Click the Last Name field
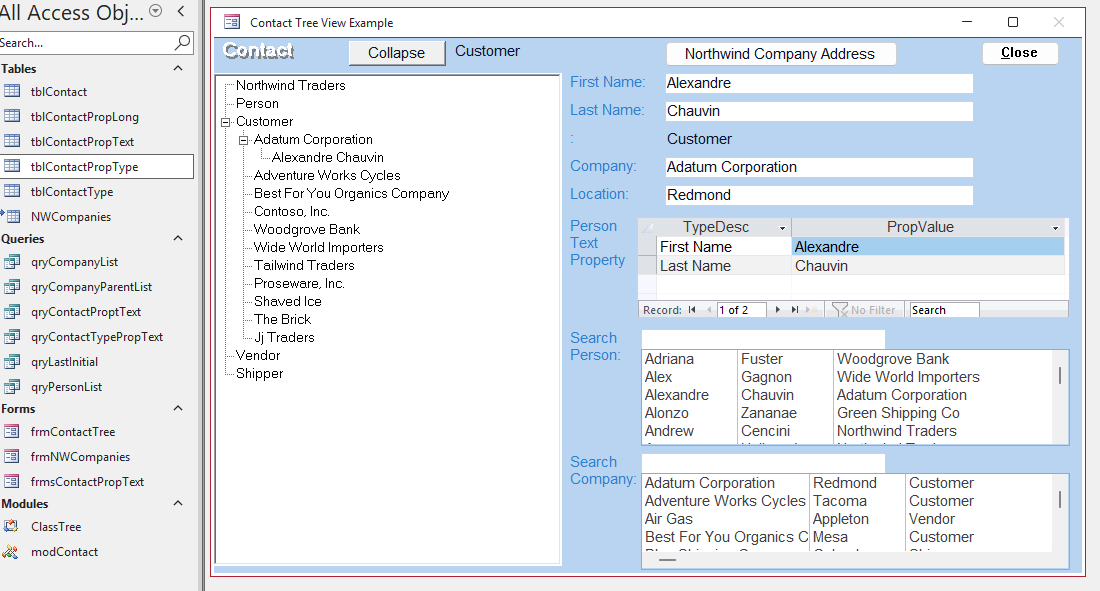 click(819, 111)
